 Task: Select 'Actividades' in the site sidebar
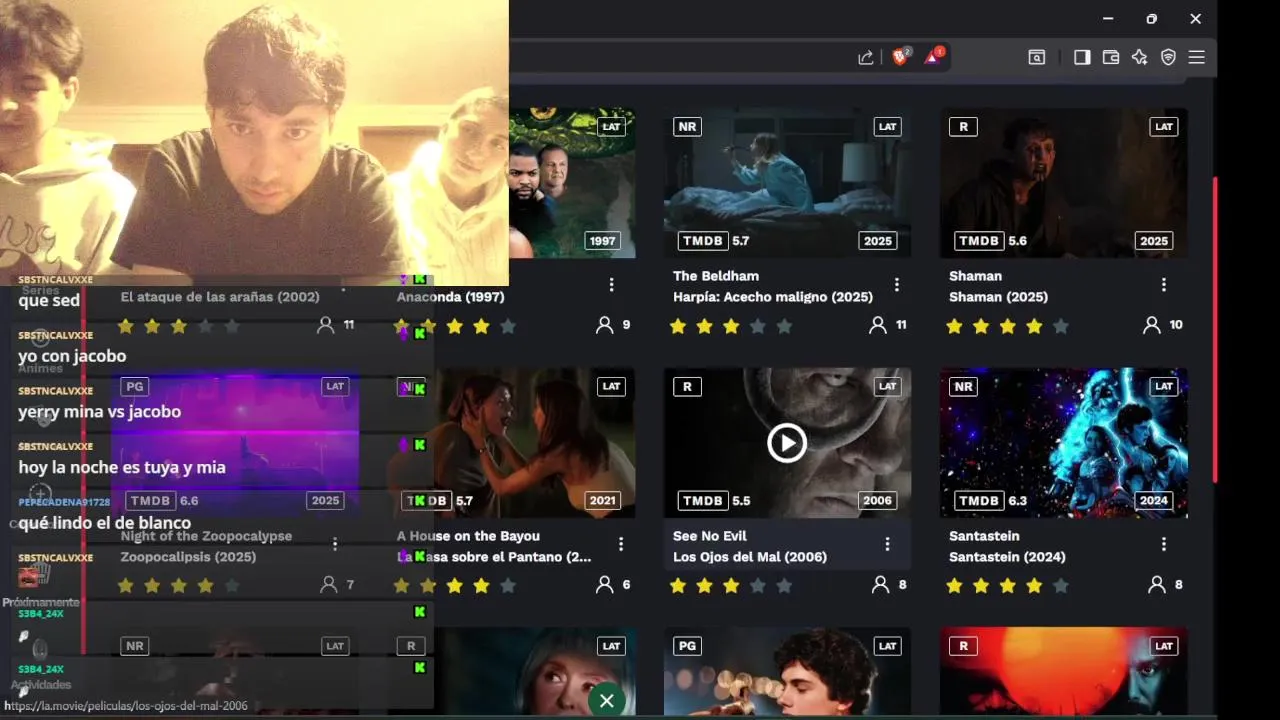tap(40, 685)
